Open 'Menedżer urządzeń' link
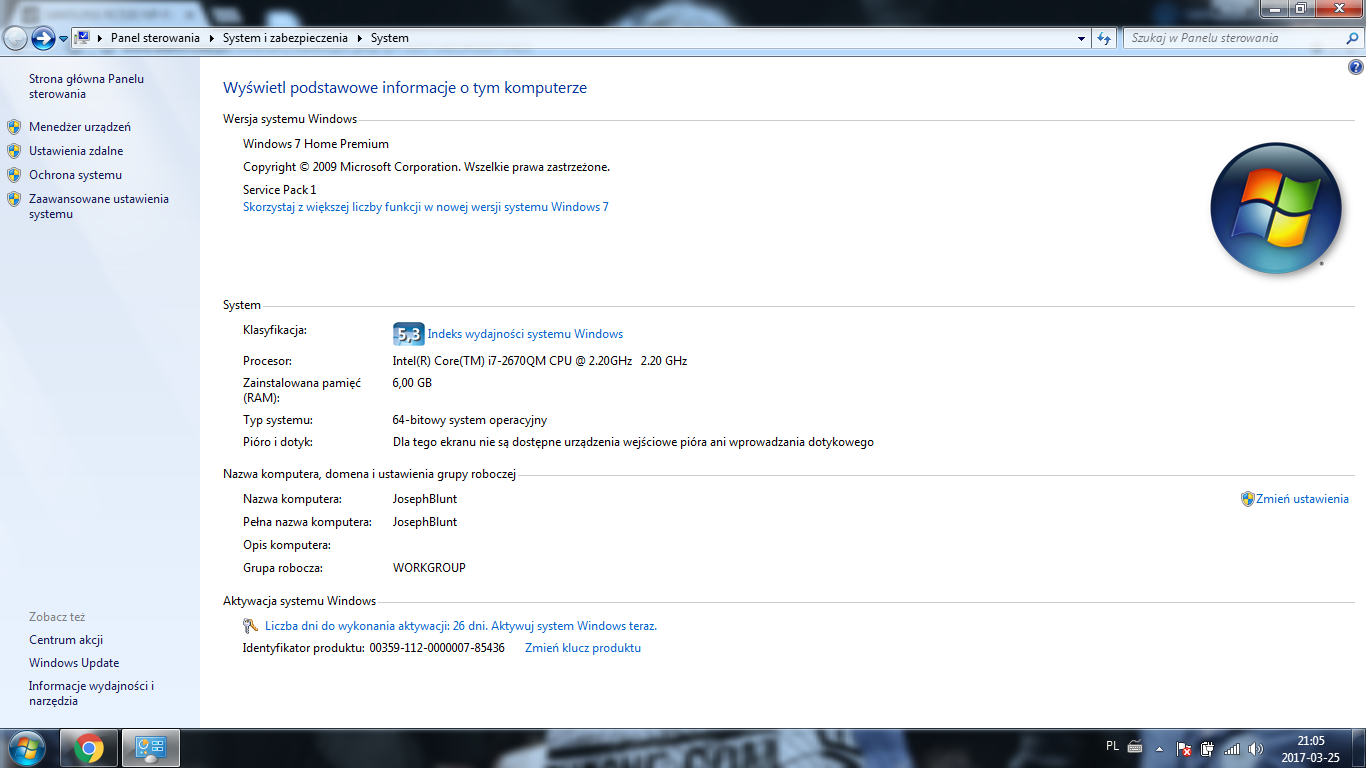The height and width of the screenshot is (768, 1366). (80, 127)
